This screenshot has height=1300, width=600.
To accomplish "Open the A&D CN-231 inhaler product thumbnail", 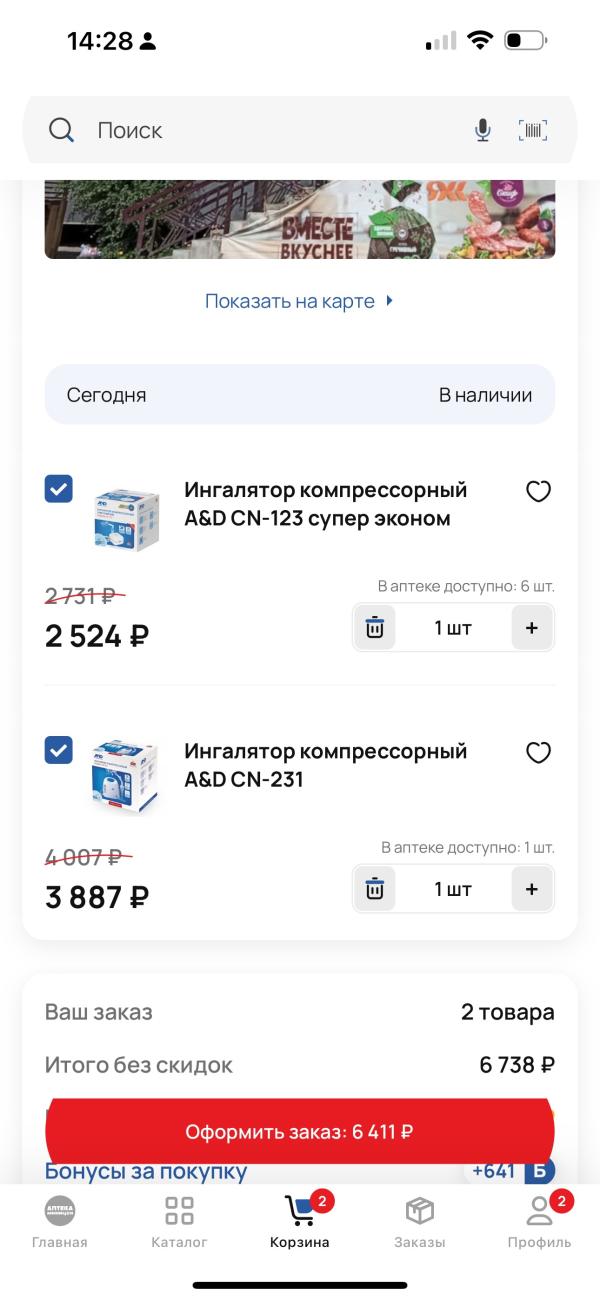I will click(126, 776).
